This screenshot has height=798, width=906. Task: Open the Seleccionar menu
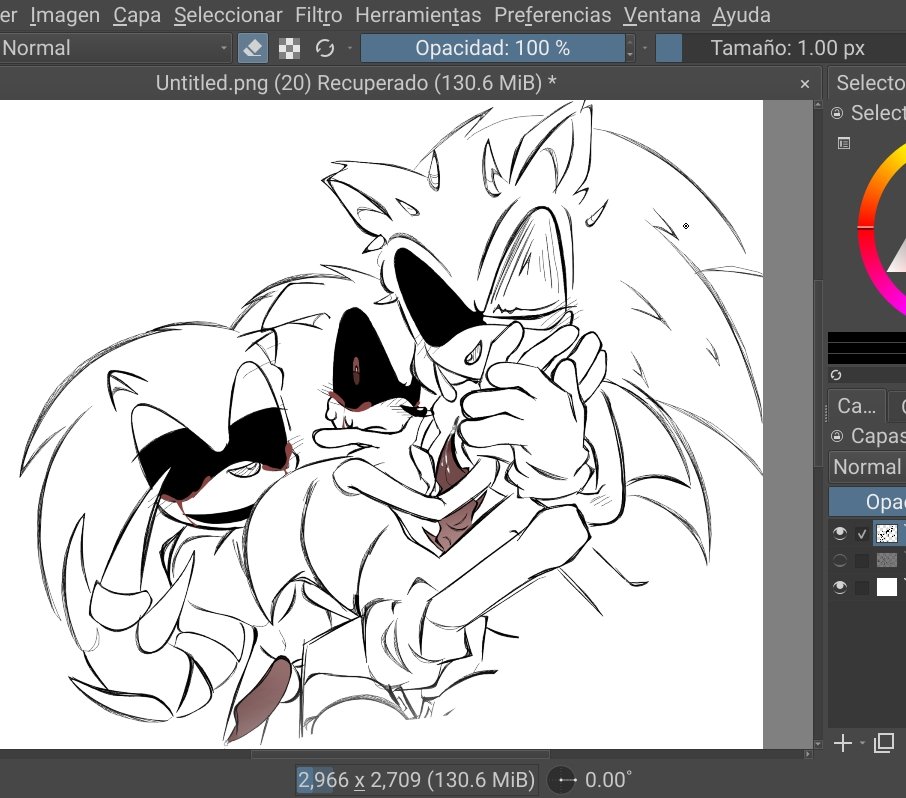pyautogui.click(x=228, y=15)
